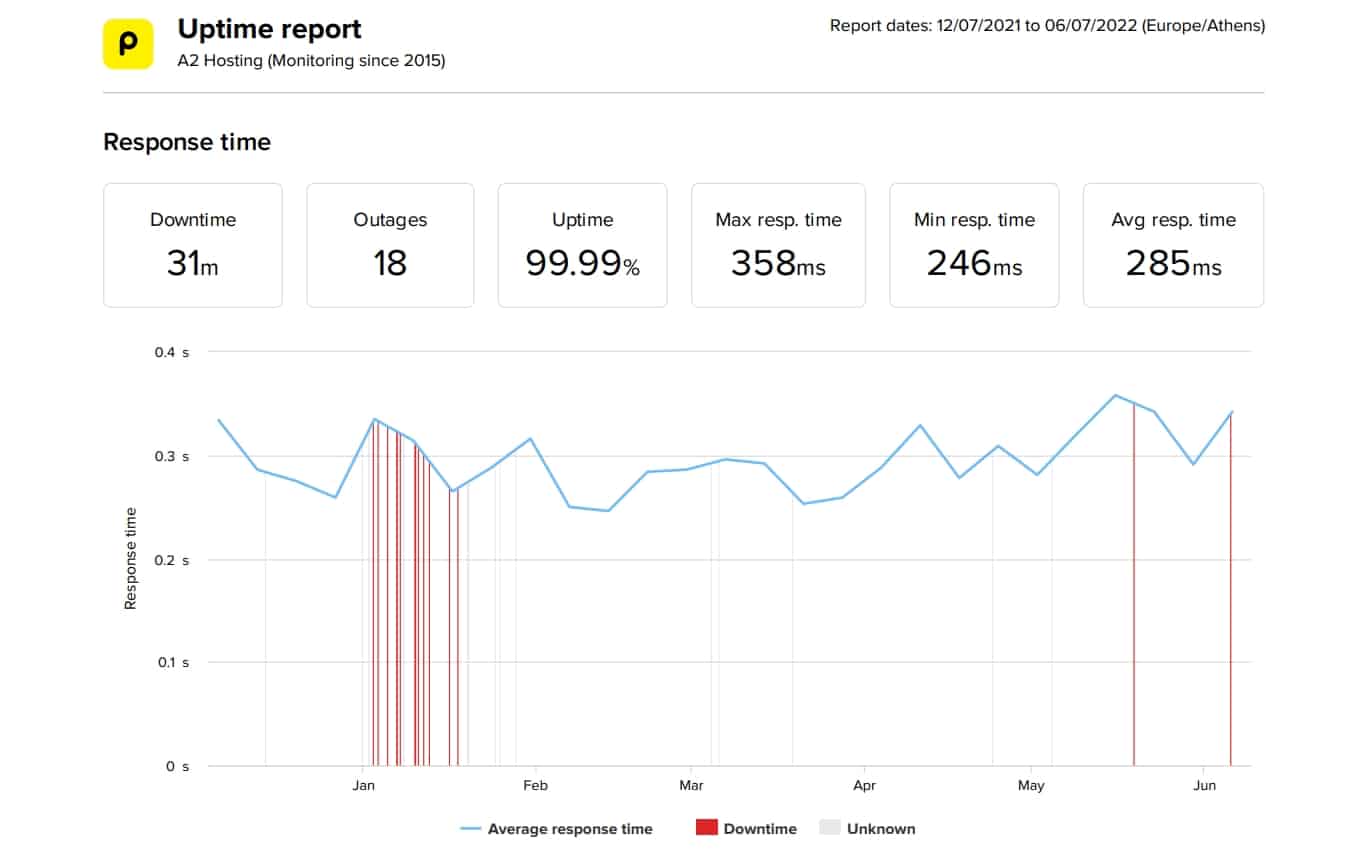The image size is (1364, 850).
Task: Click the Mar label on the x-axis
Action: coord(691,786)
